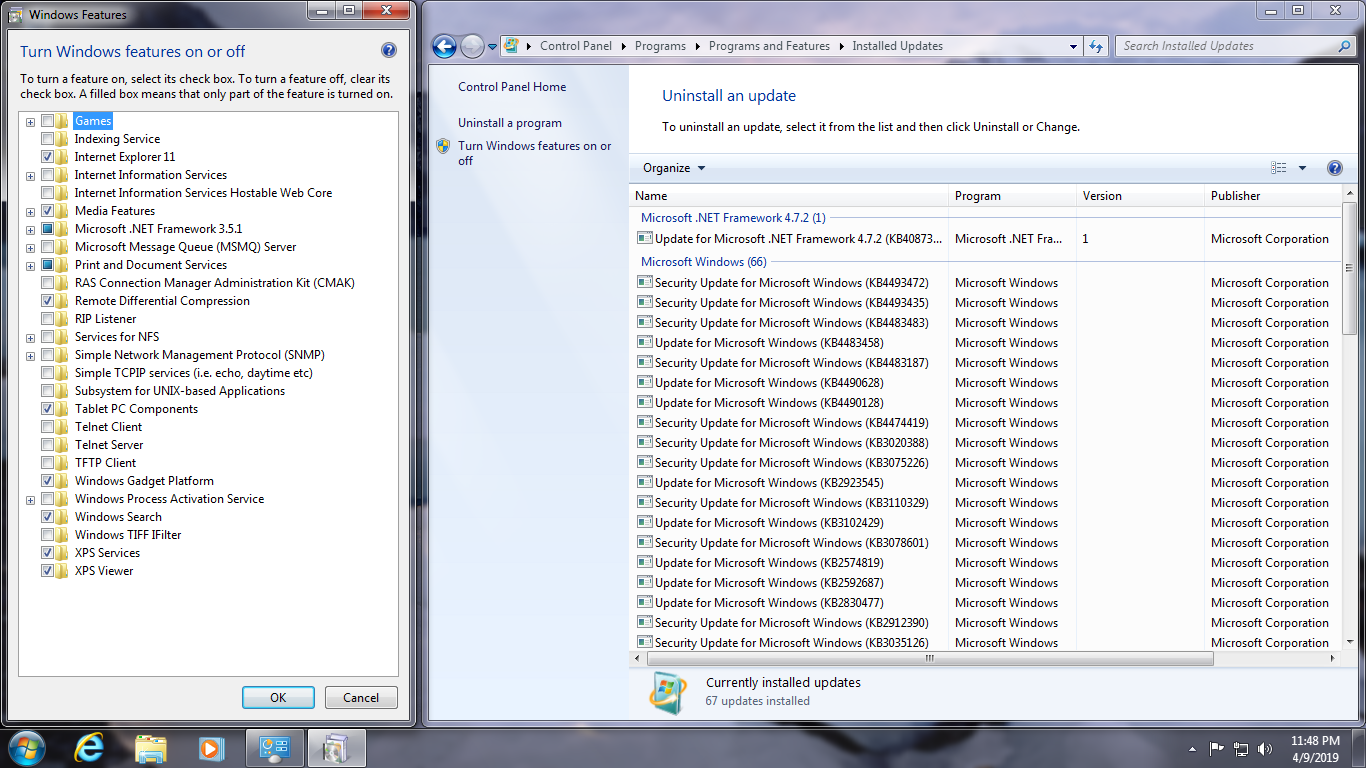This screenshot has width=1366, height=768.
Task: Open the Organize menu
Action: pyautogui.click(x=674, y=168)
